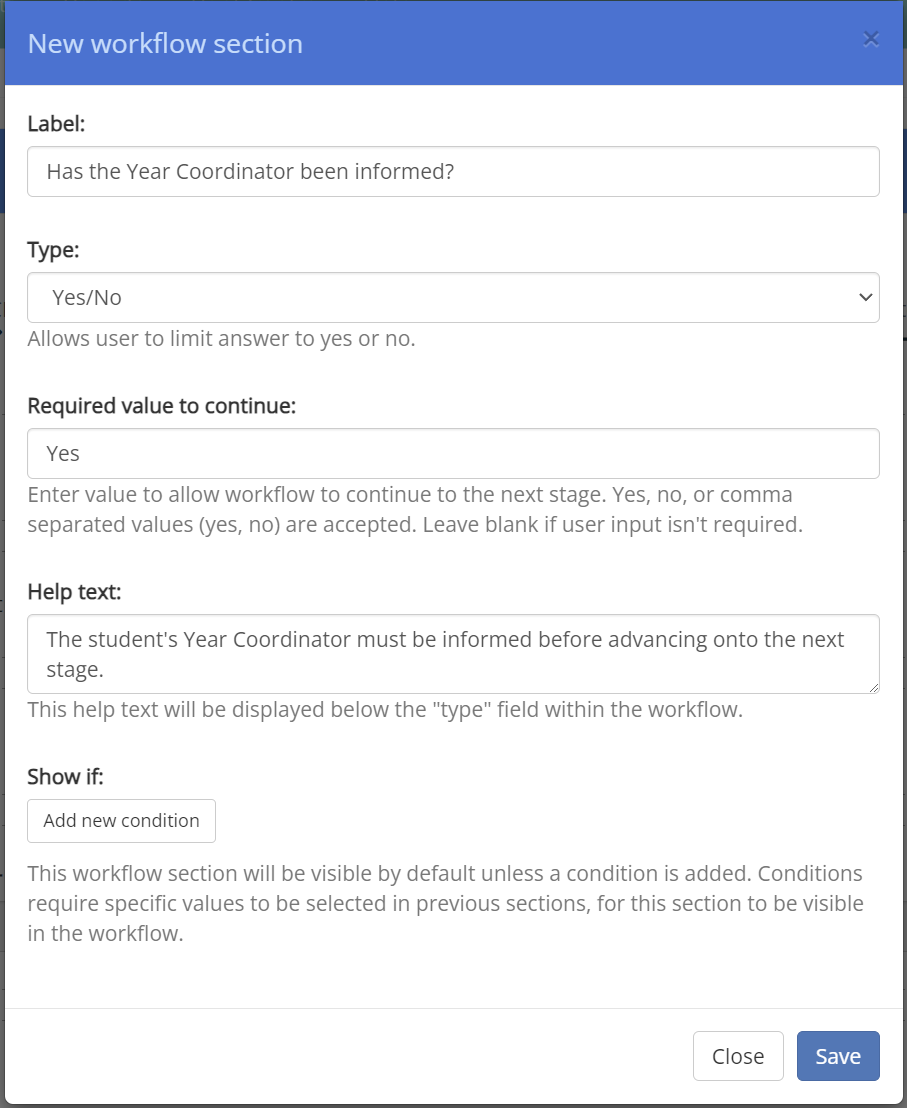Click the chevron arrow on the Type select
907x1108 pixels.
865,297
